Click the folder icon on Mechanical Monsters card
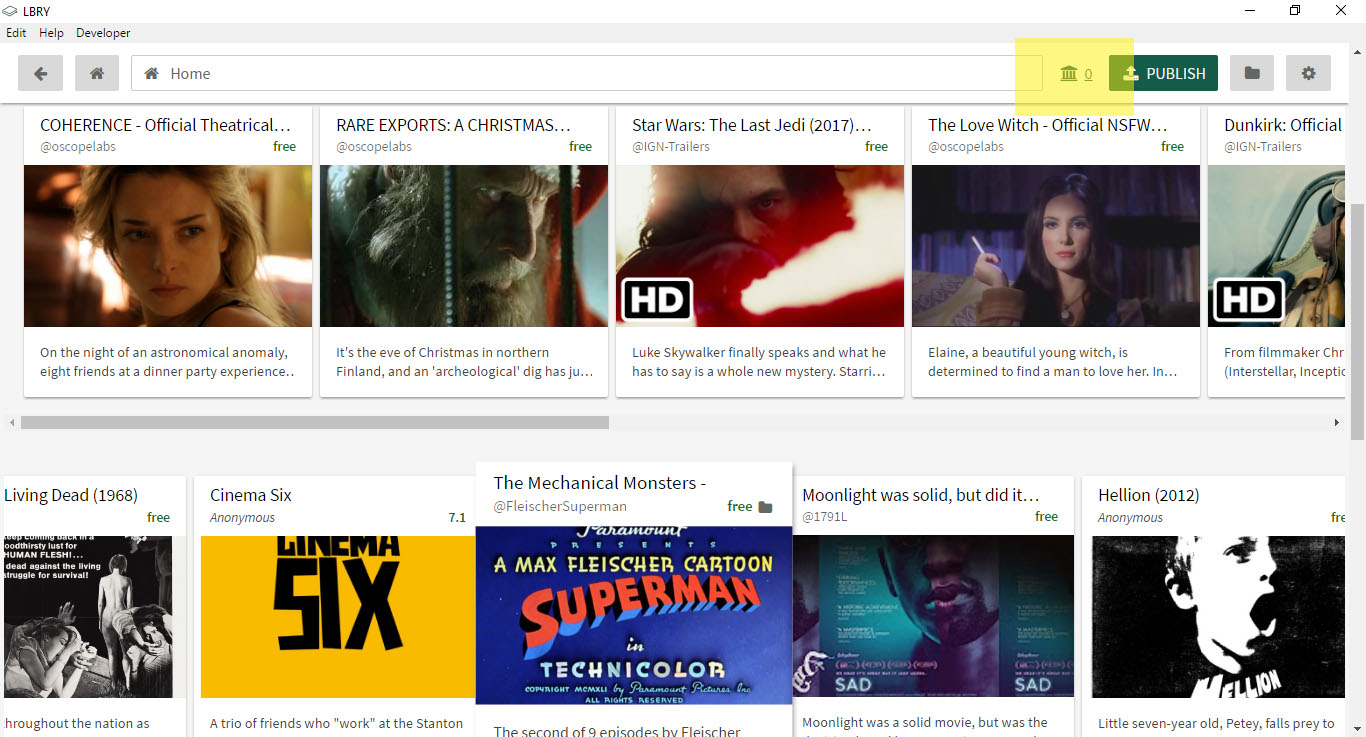 [765, 507]
